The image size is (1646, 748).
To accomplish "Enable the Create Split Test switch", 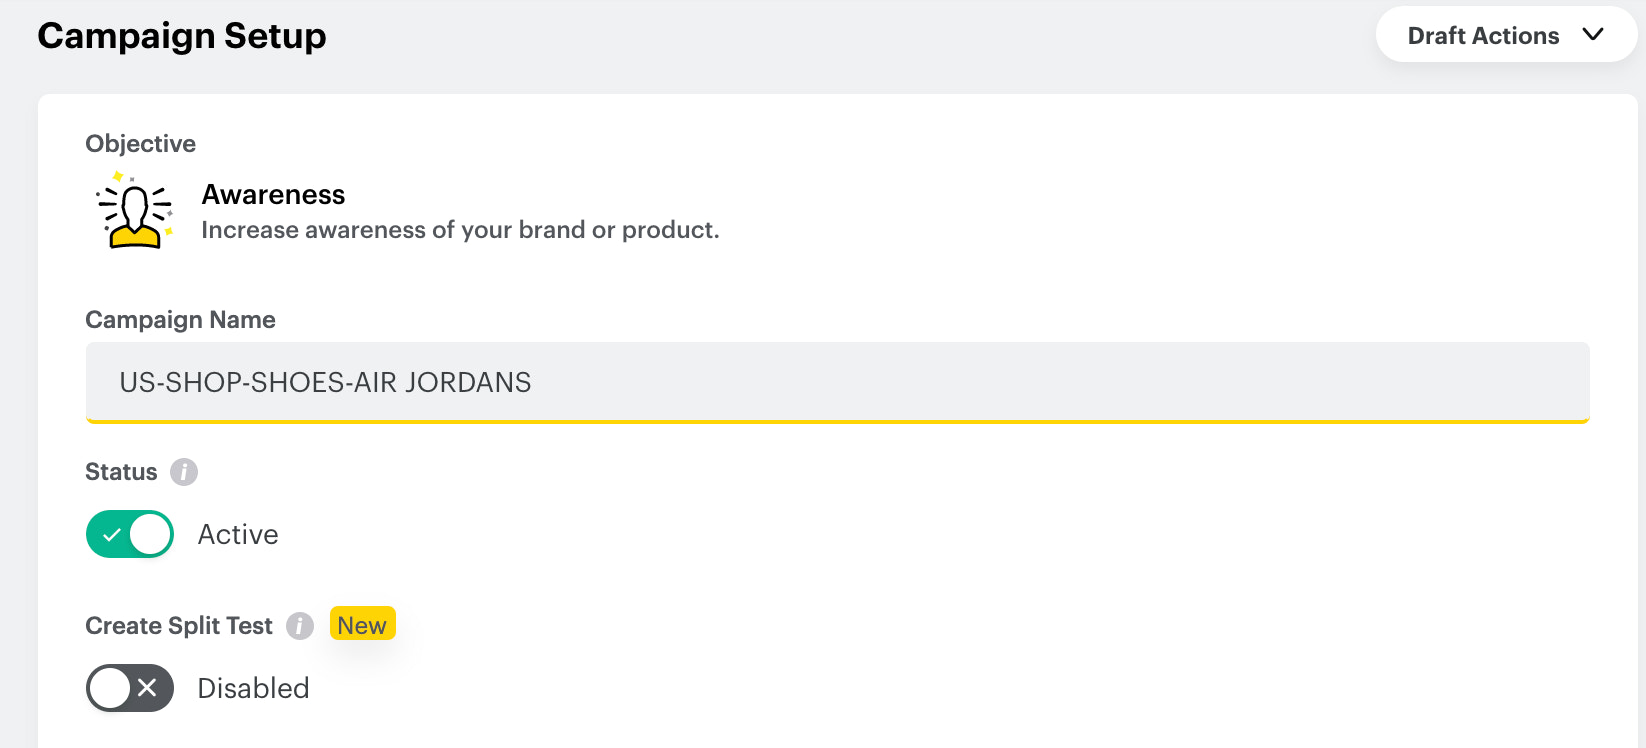I will [129, 688].
